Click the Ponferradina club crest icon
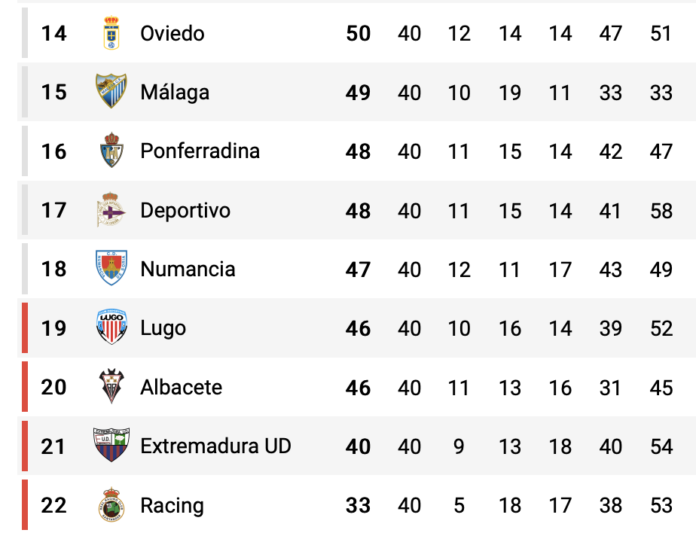This screenshot has width=696, height=536. [x=111, y=151]
